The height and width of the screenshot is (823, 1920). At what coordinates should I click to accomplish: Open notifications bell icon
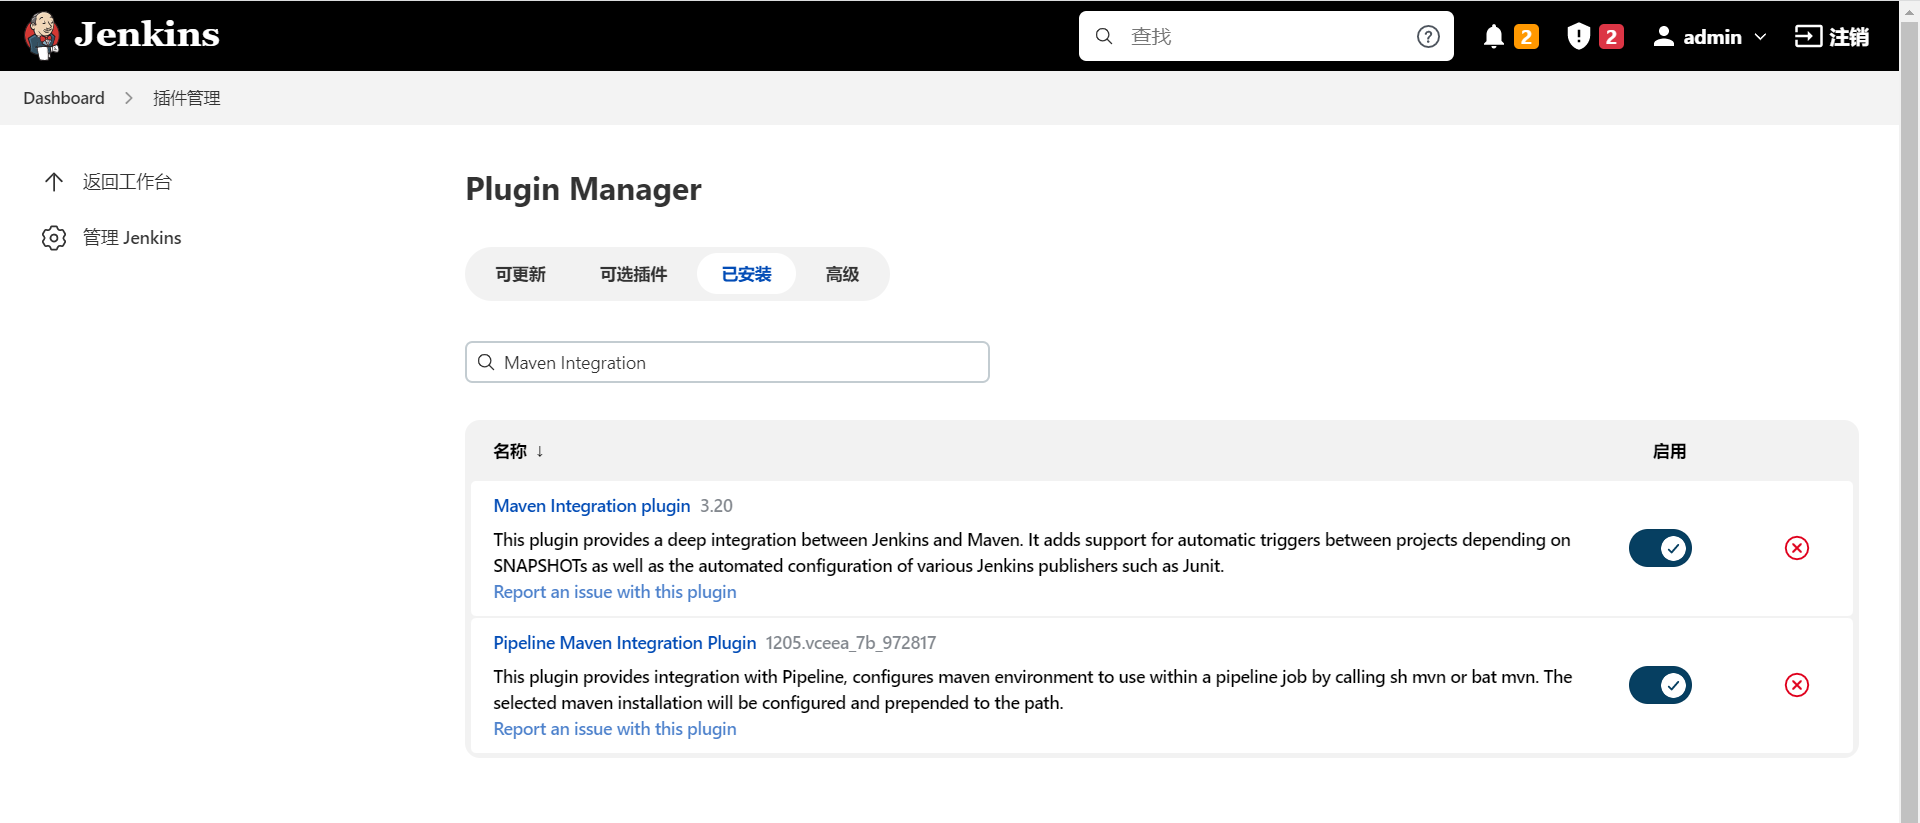coord(1493,37)
